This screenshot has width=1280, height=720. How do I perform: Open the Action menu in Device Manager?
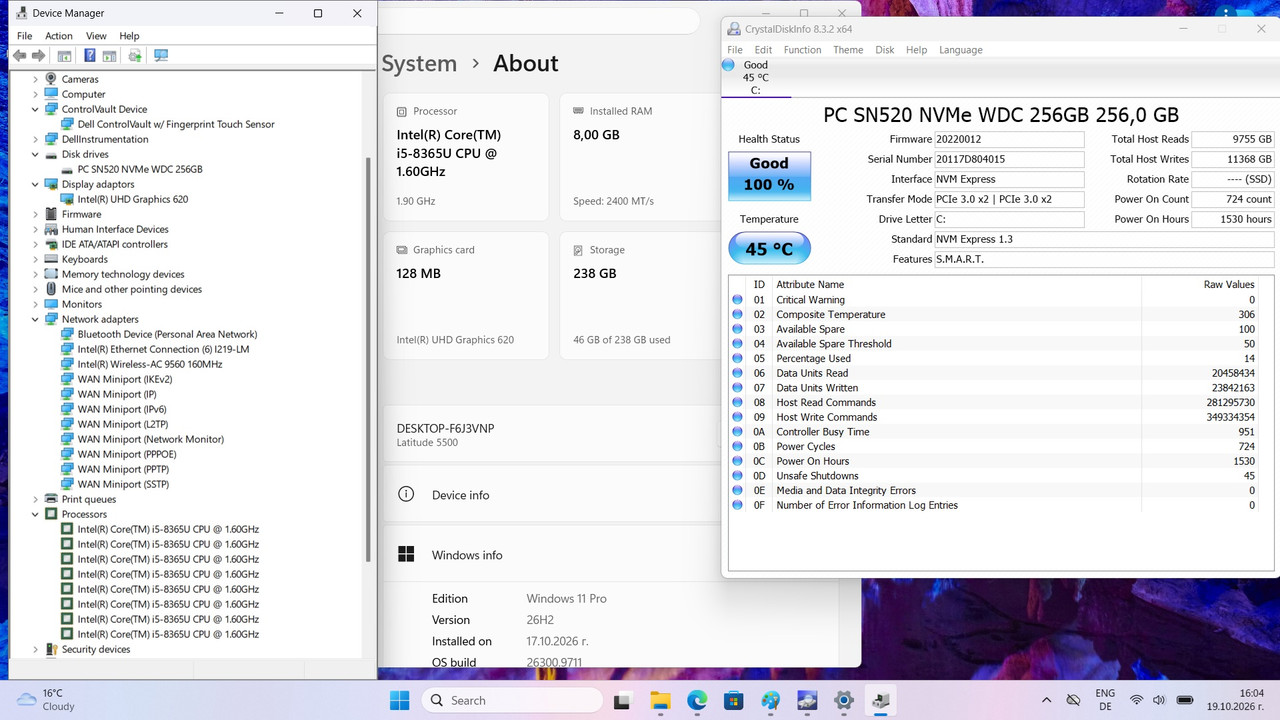coord(59,36)
